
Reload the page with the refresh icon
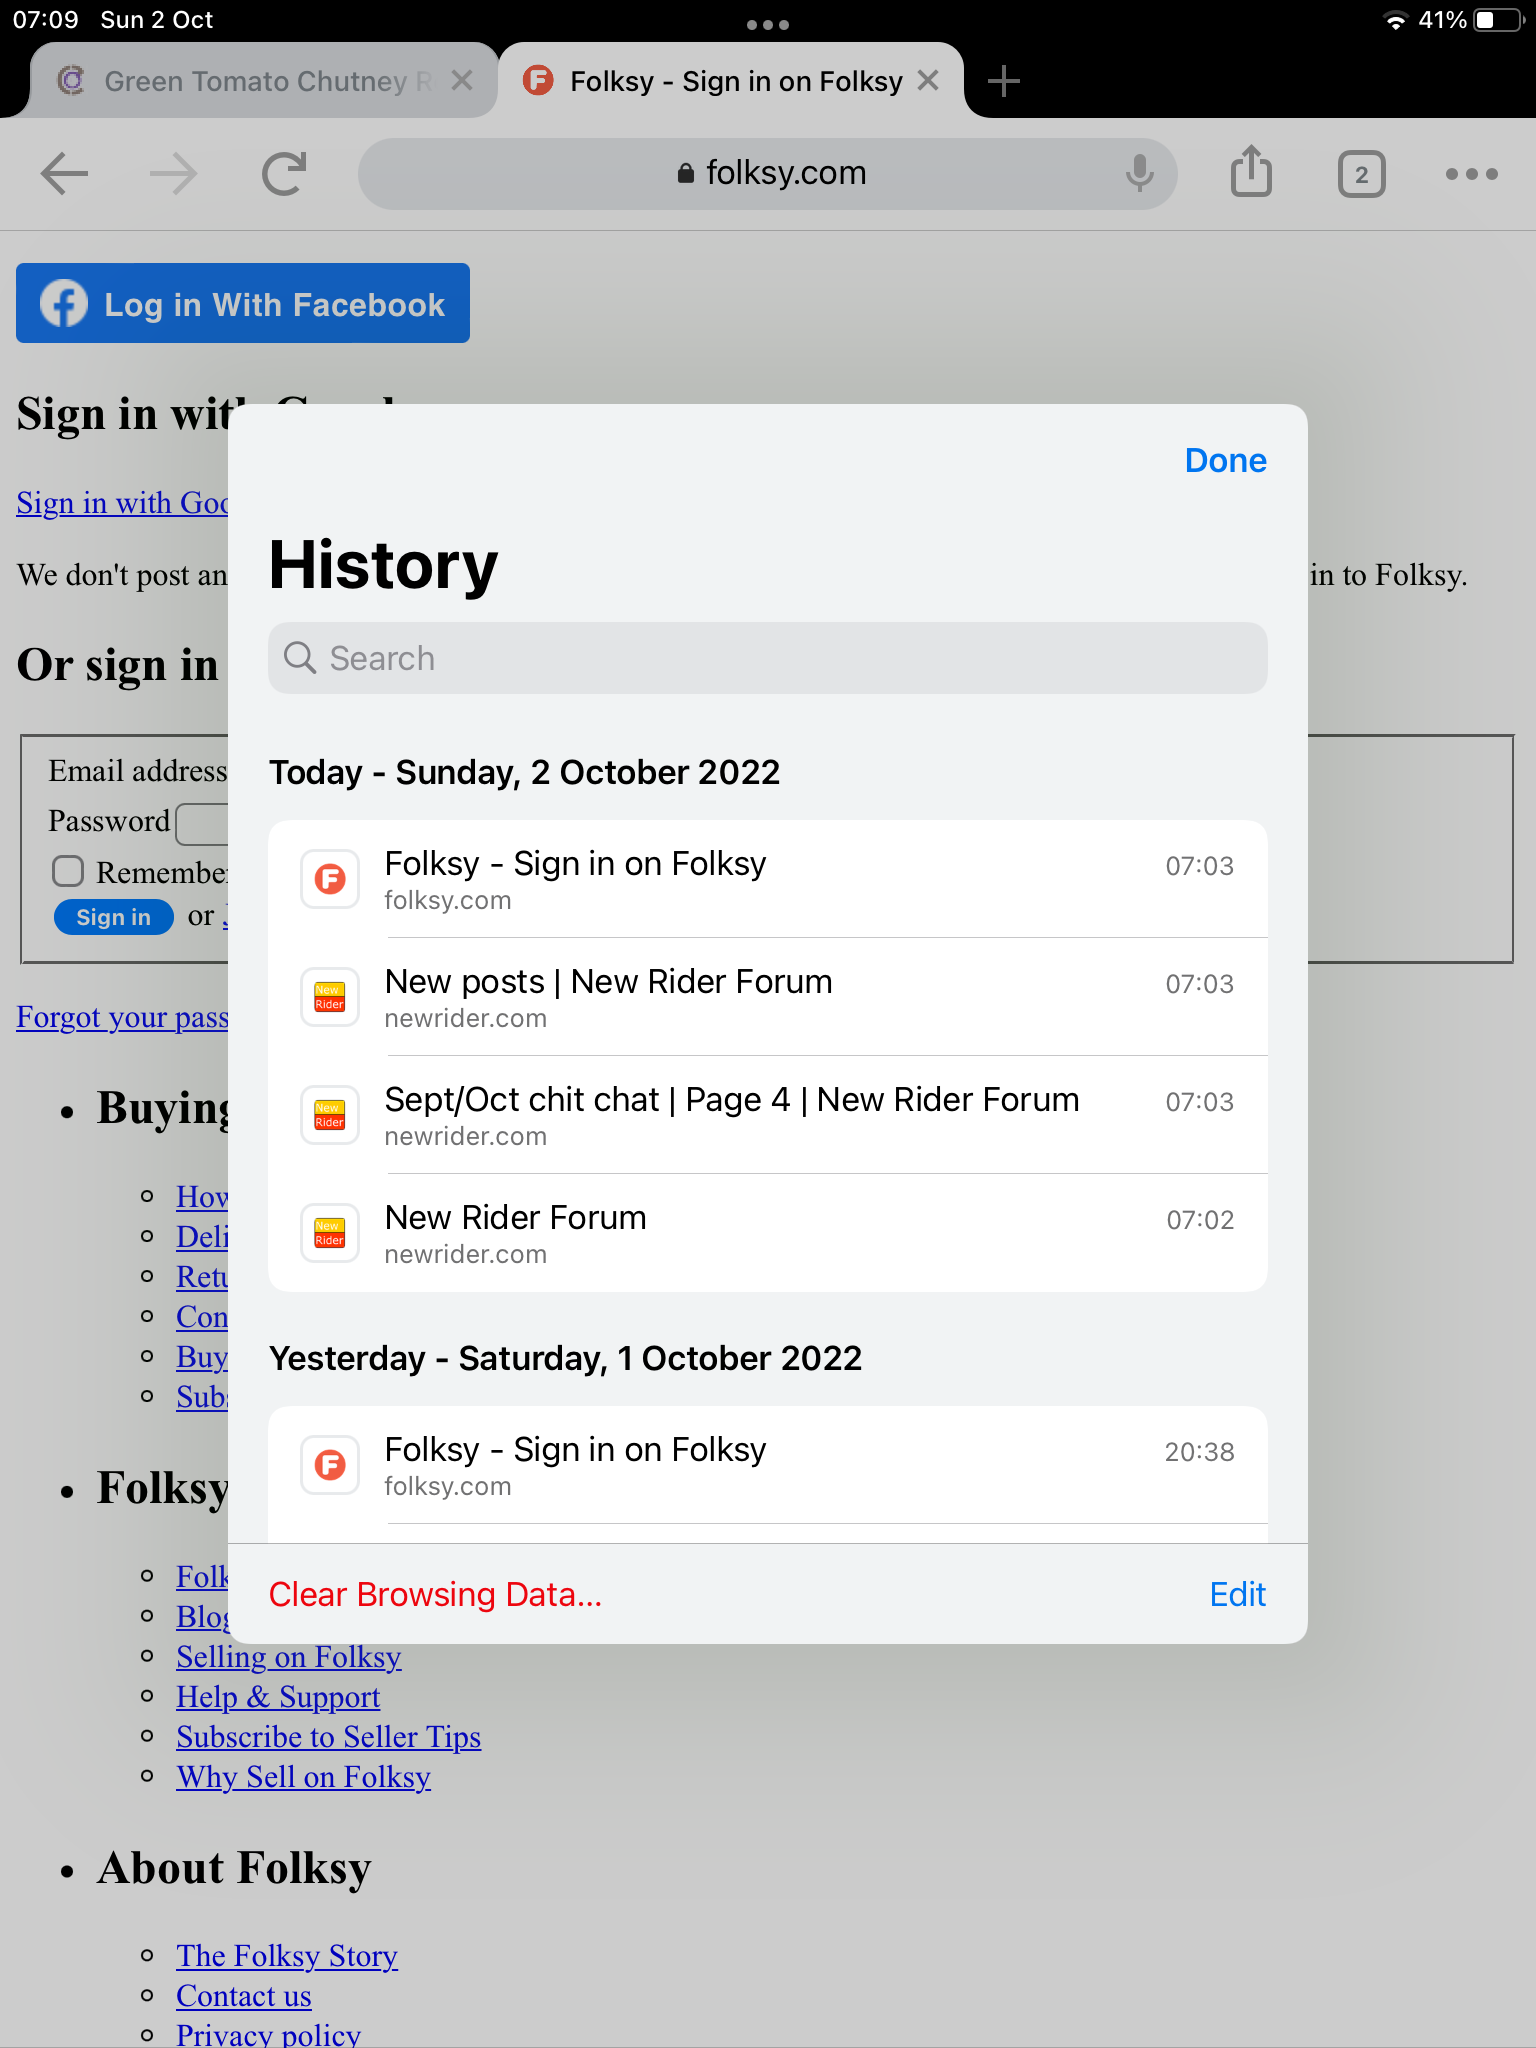click(284, 174)
